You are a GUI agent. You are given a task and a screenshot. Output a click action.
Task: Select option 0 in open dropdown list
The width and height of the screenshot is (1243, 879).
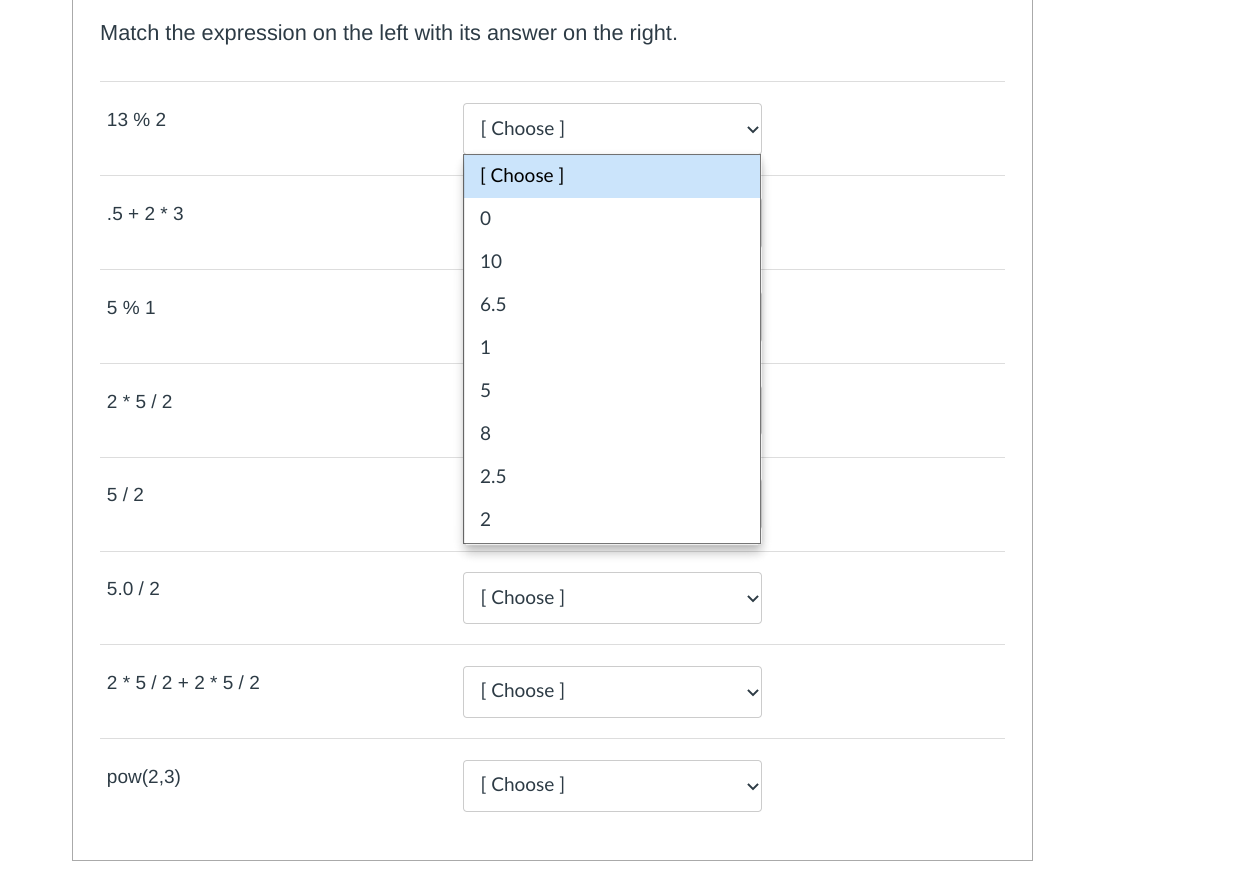click(611, 219)
